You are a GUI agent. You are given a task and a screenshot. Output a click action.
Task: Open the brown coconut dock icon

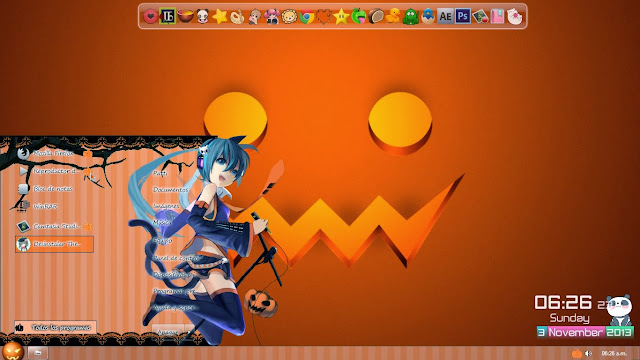tap(376, 17)
